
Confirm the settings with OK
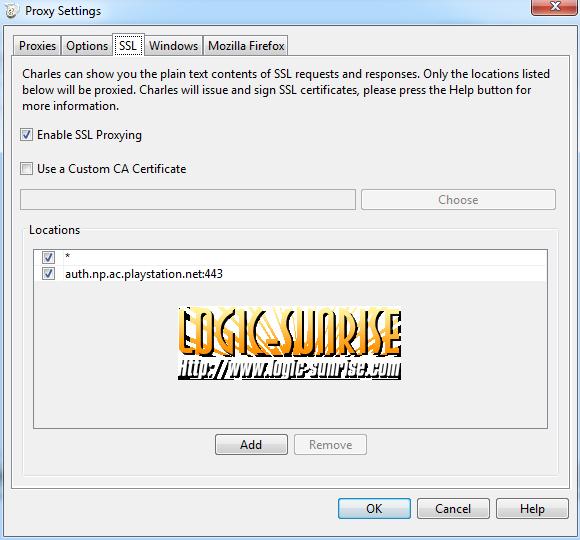click(374, 509)
